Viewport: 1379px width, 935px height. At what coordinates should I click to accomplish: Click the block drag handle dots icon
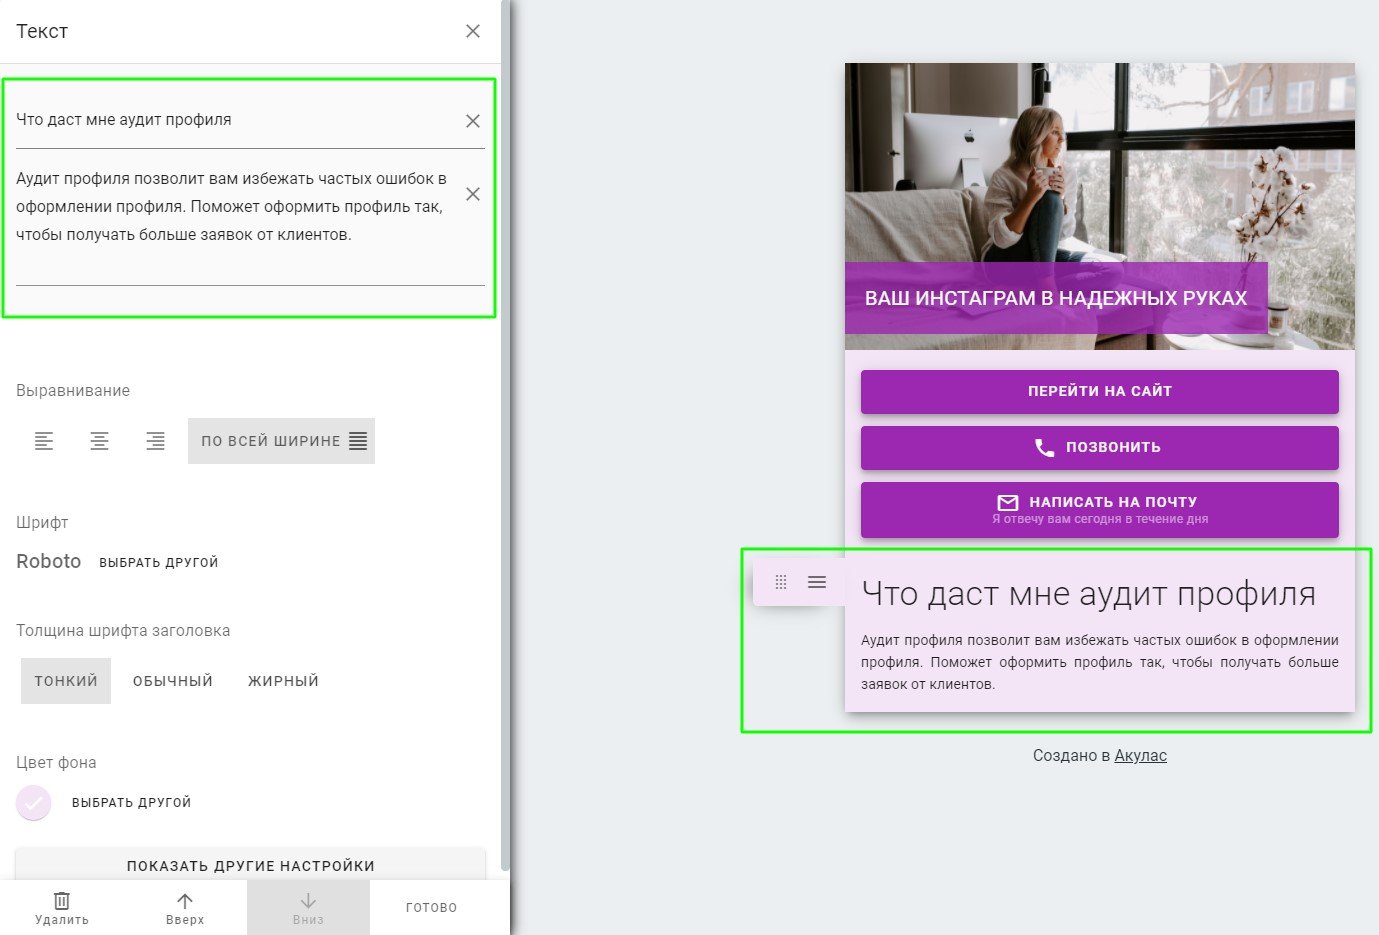[x=781, y=582]
